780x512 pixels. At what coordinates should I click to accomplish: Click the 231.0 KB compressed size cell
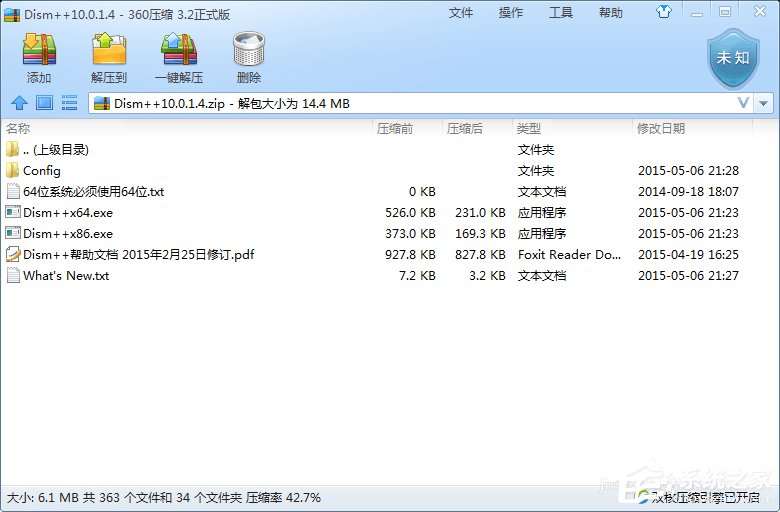coord(480,212)
